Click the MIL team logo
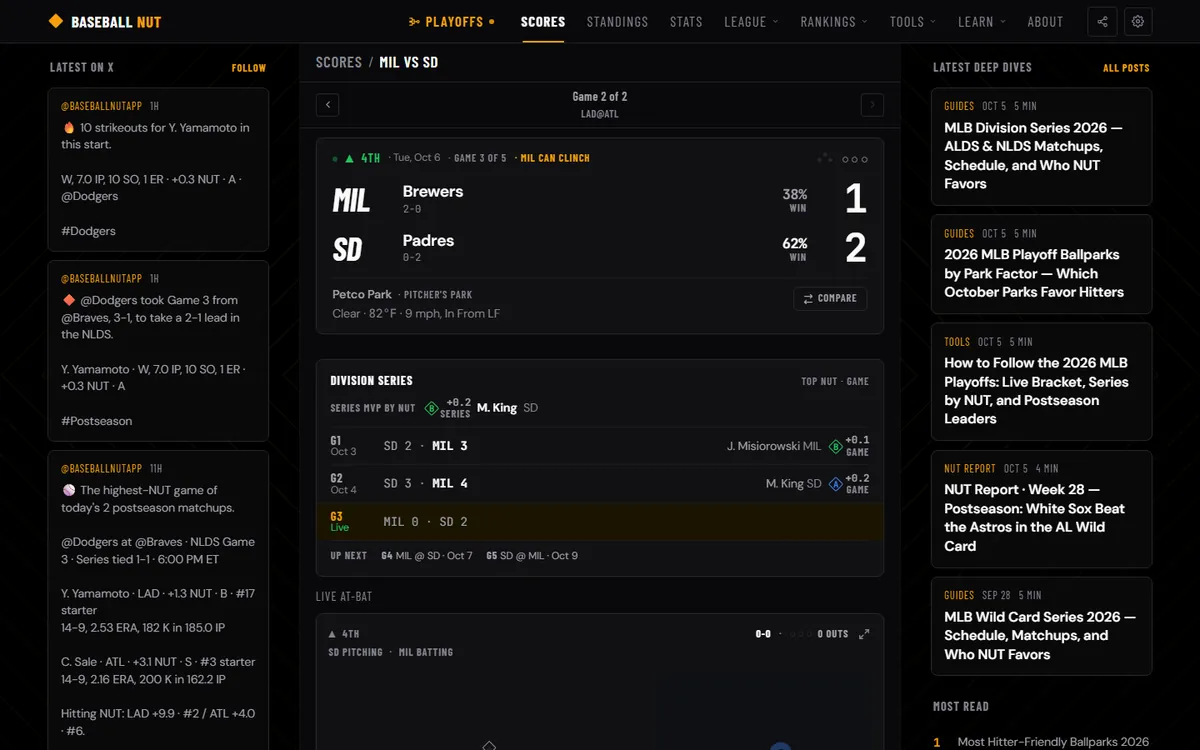 [x=351, y=200]
